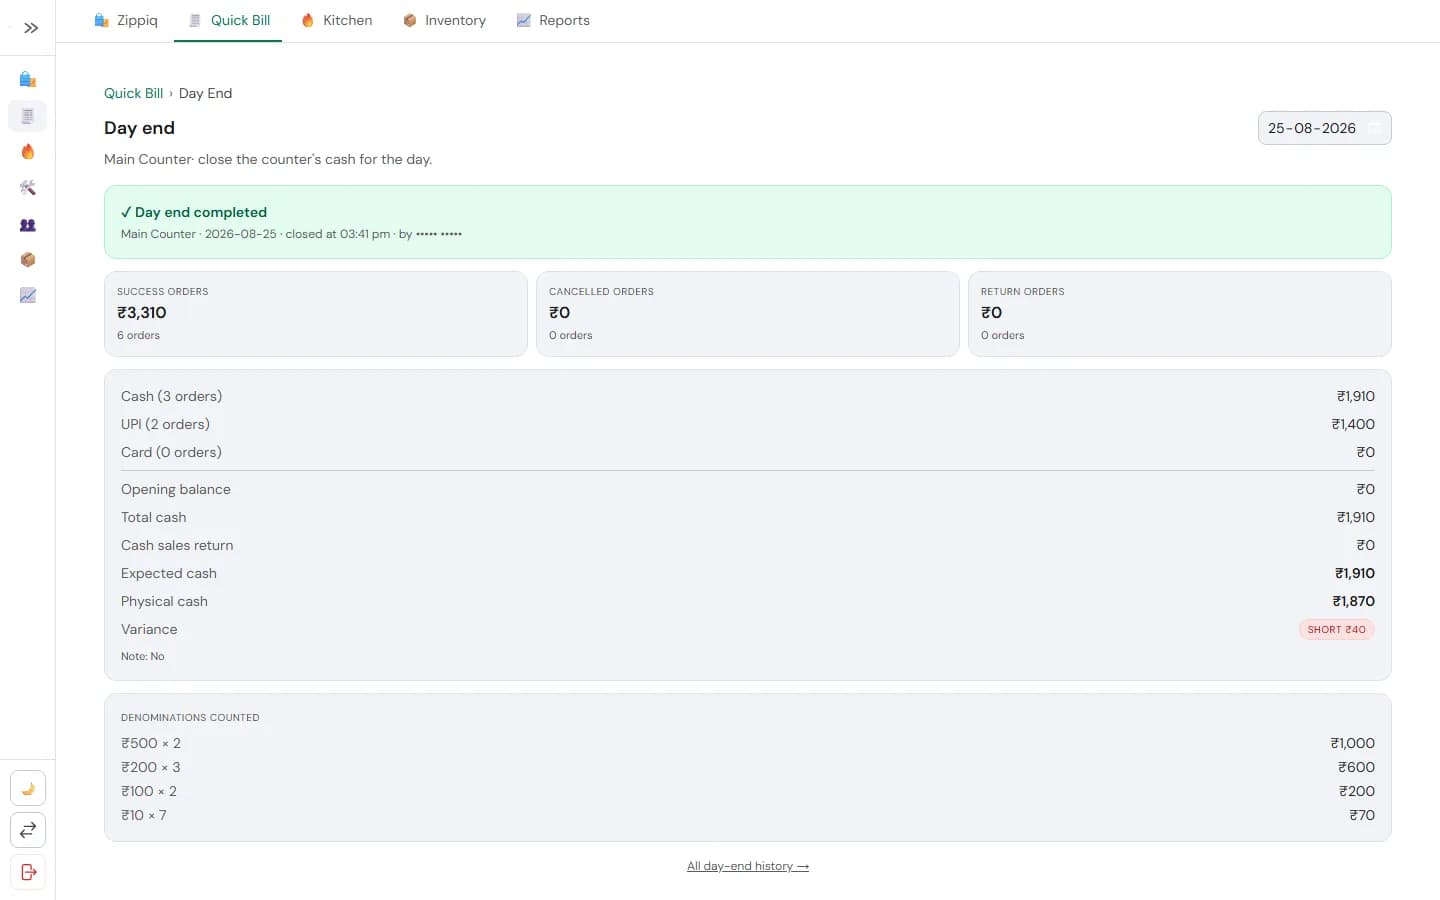Image resolution: width=1440 pixels, height=900 pixels.
Task: Select the Quick Bill tab
Action: (x=229, y=20)
